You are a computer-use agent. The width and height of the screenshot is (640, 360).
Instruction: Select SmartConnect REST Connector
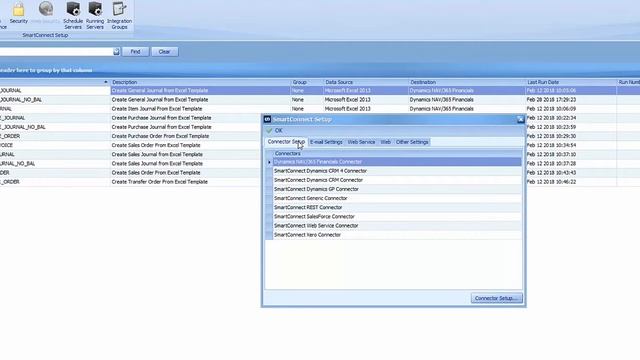click(x=397, y=207)
